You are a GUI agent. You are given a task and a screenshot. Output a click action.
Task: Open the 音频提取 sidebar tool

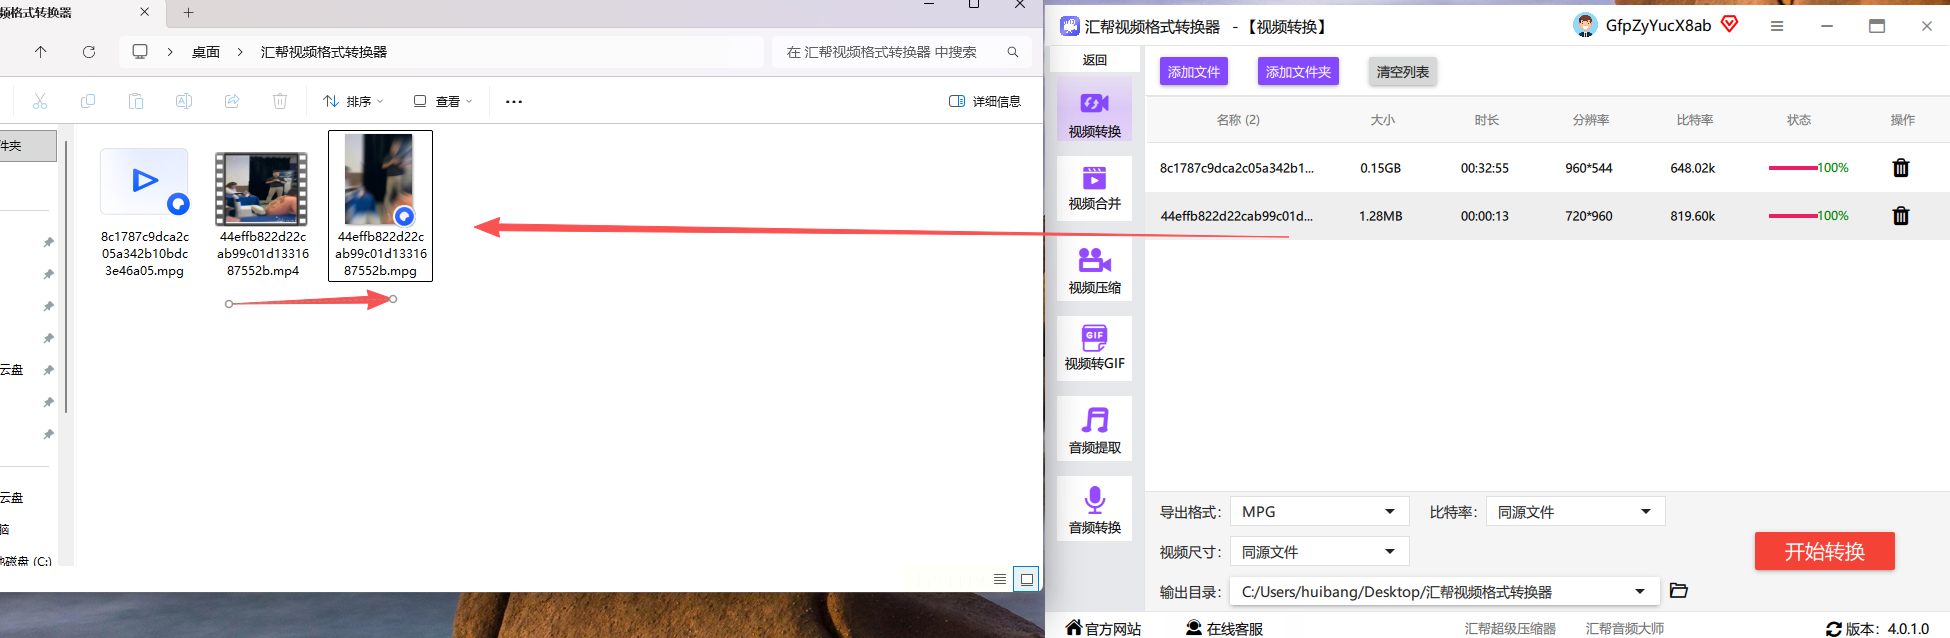tap(1094, 430)
